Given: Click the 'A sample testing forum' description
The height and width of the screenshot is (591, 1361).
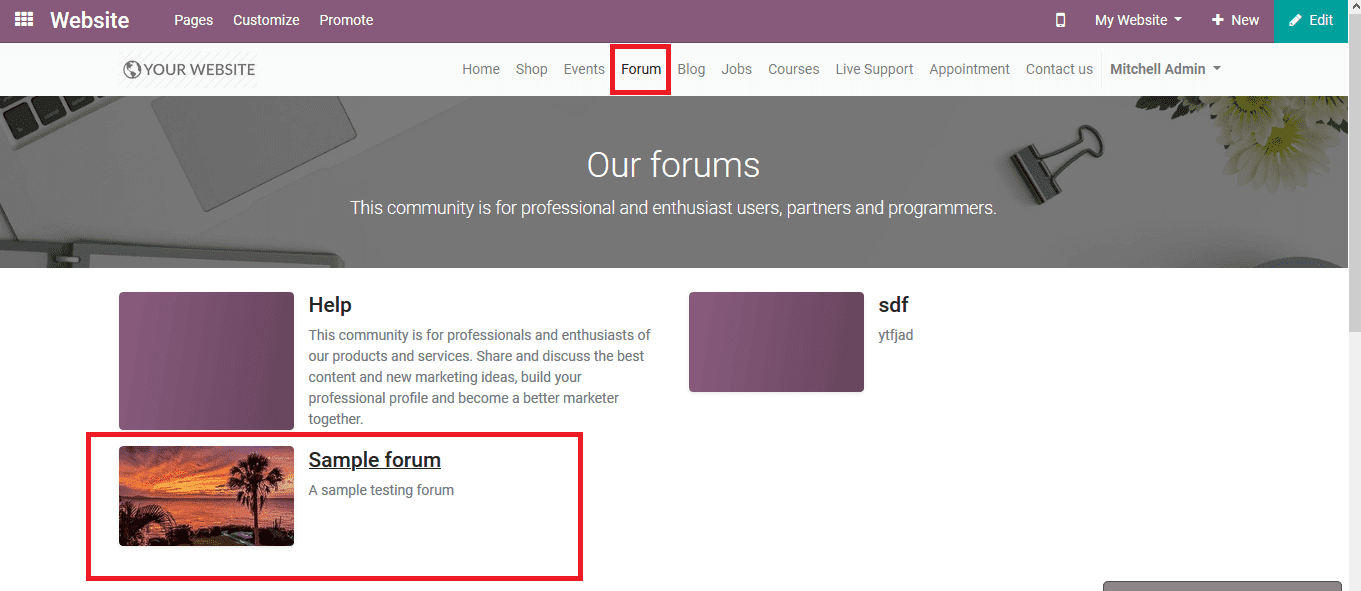Looking at the screenshot, I should point(381,490).
